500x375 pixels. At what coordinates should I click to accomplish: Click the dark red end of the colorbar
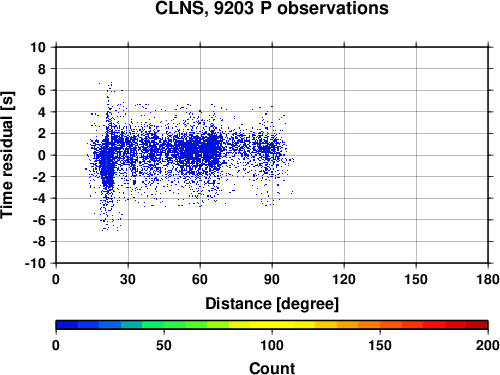[477, 325]
